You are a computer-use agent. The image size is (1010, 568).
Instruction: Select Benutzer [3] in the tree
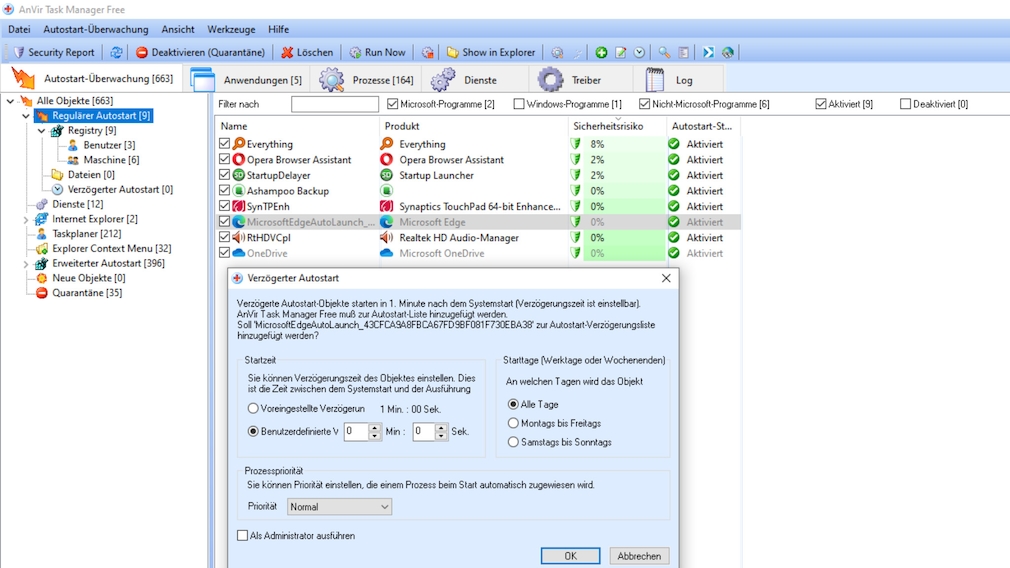(x=109, y=146)
